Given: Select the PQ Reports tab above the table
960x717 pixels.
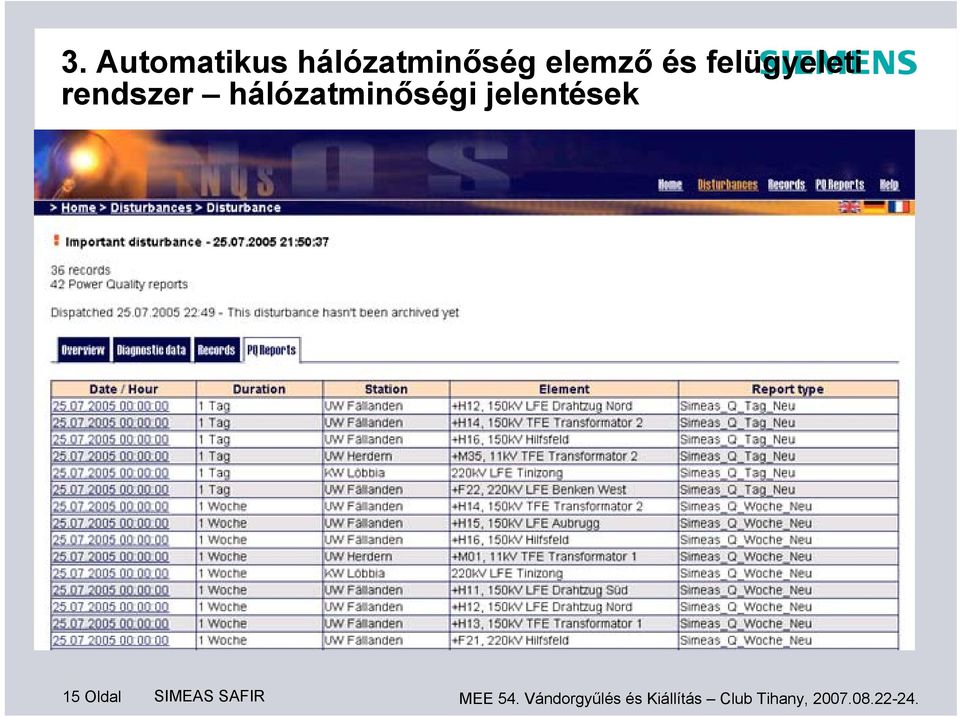Looking at the screenshot, I should click(271, 350).
